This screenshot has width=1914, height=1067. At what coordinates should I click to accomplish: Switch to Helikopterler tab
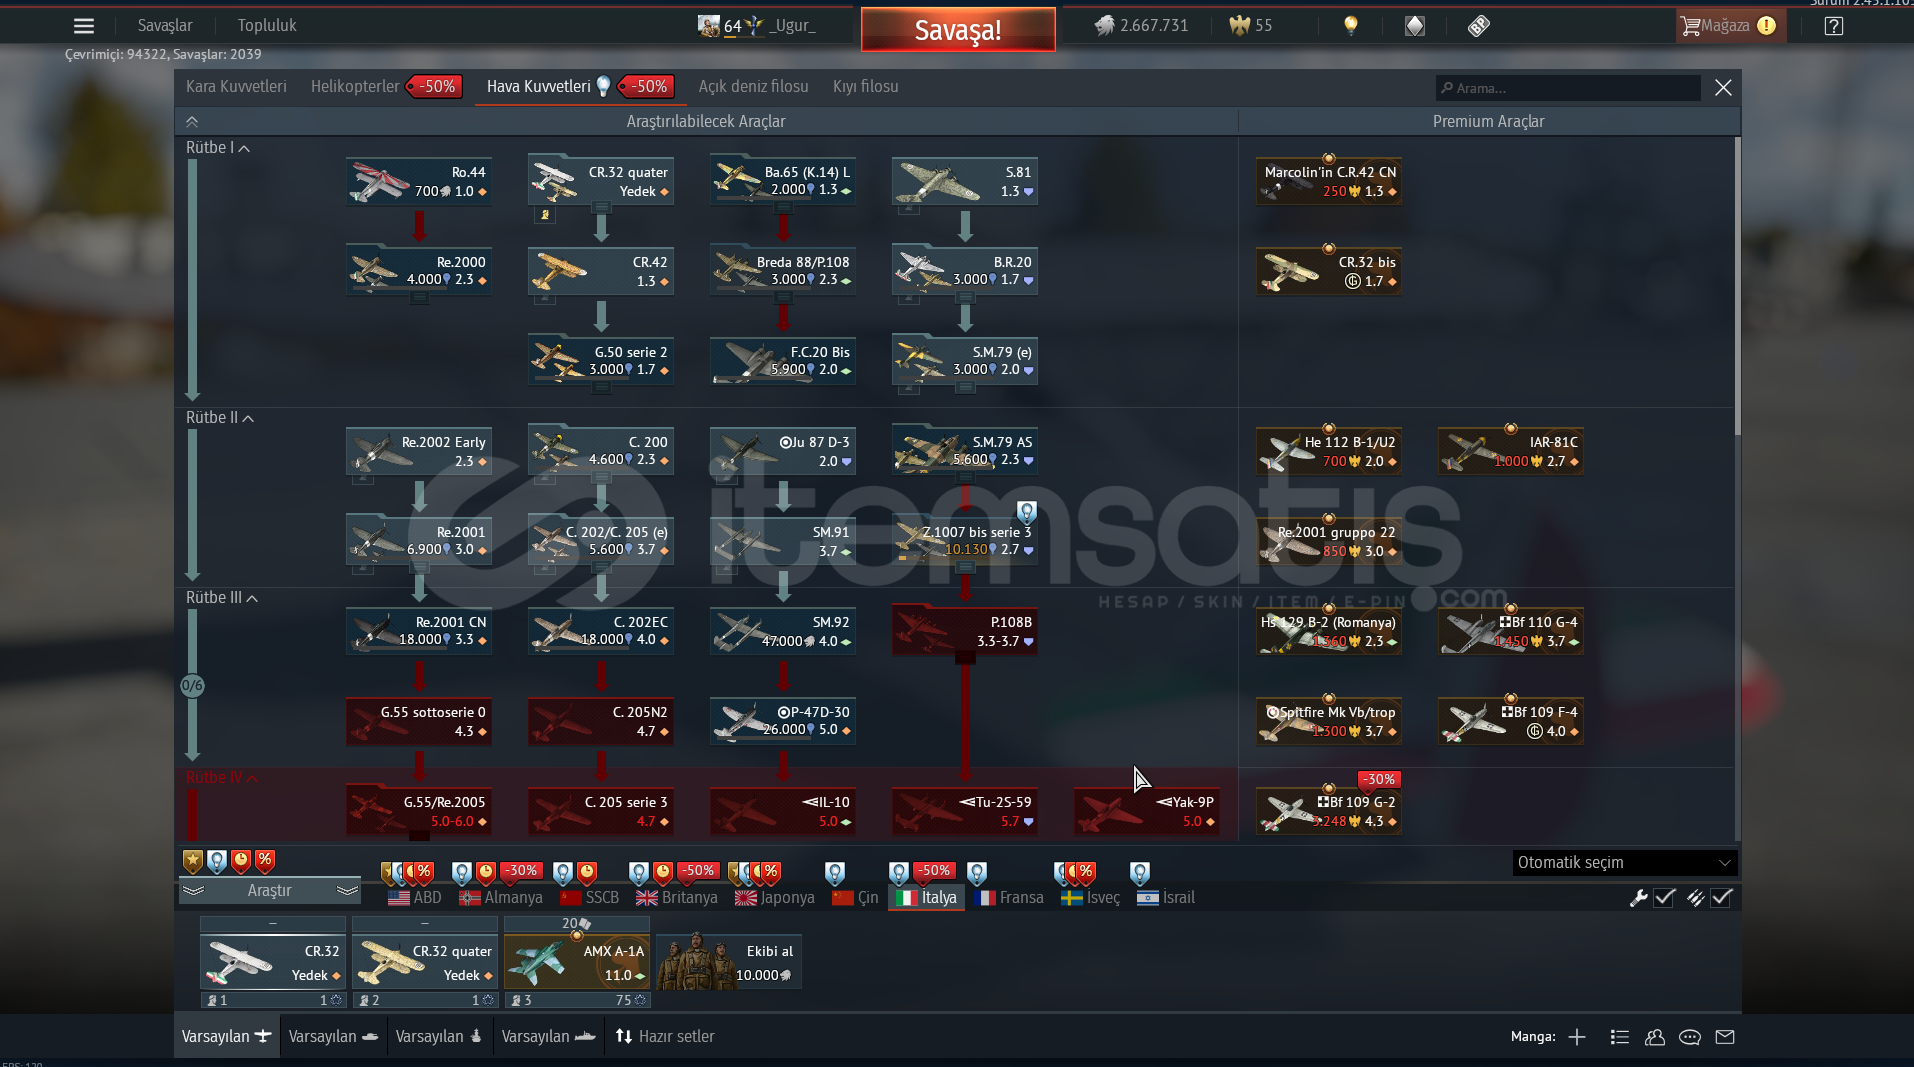coord(355,87)
